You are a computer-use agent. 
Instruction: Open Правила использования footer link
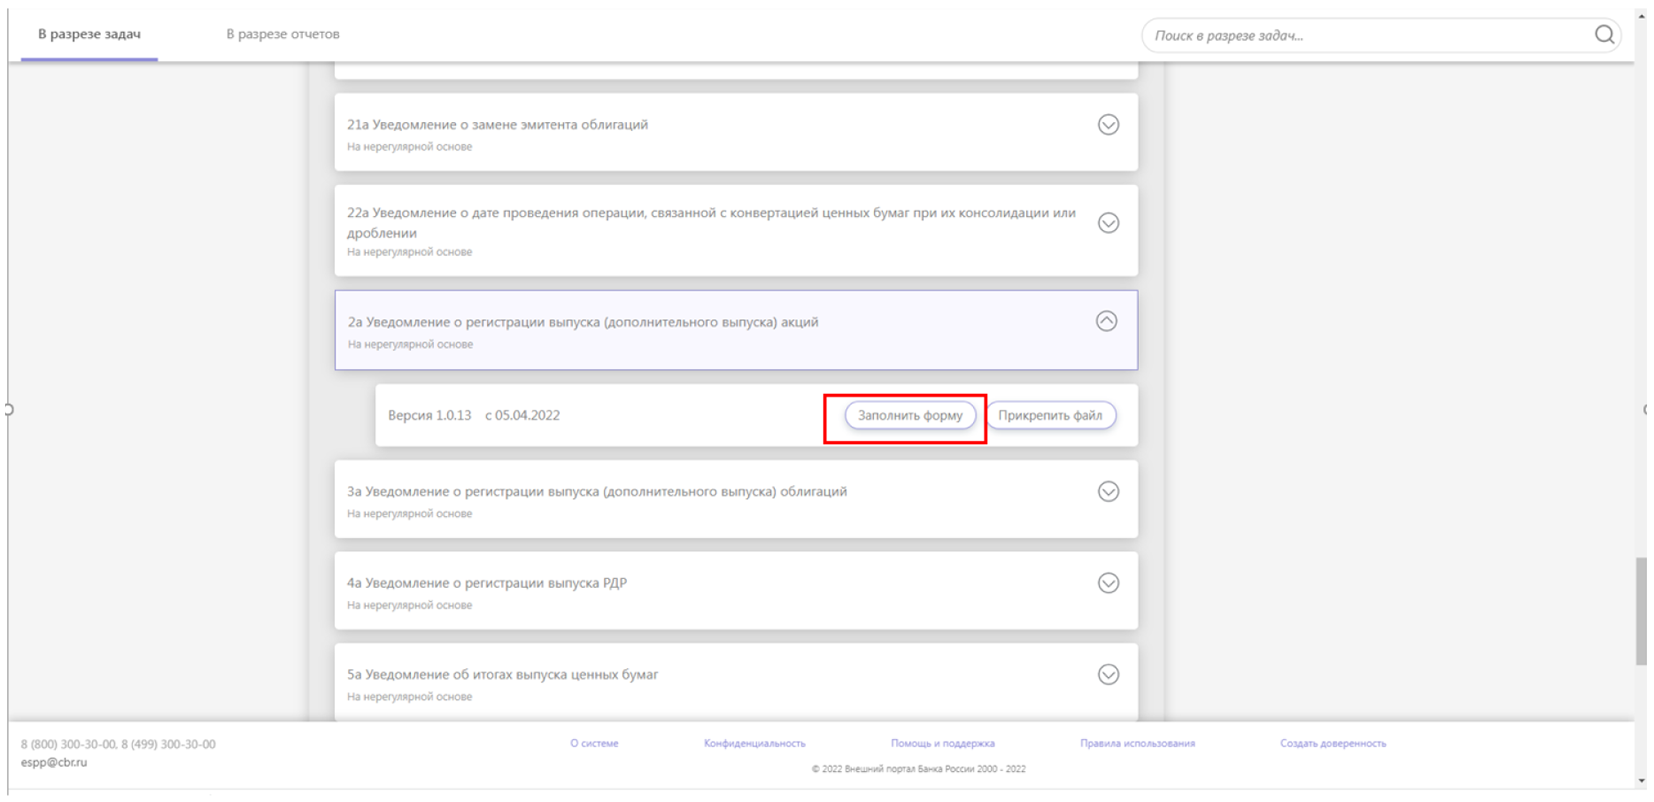coord(1137,744)
